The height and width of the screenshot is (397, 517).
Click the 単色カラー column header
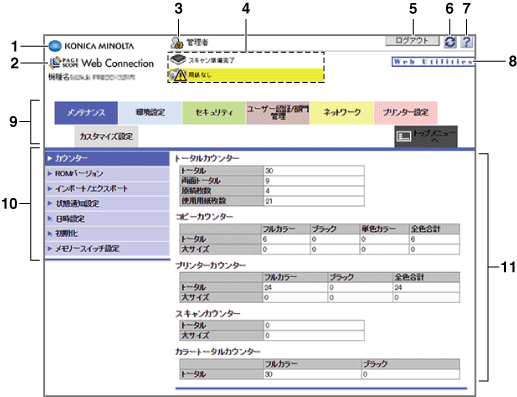[x=379, y=229]
